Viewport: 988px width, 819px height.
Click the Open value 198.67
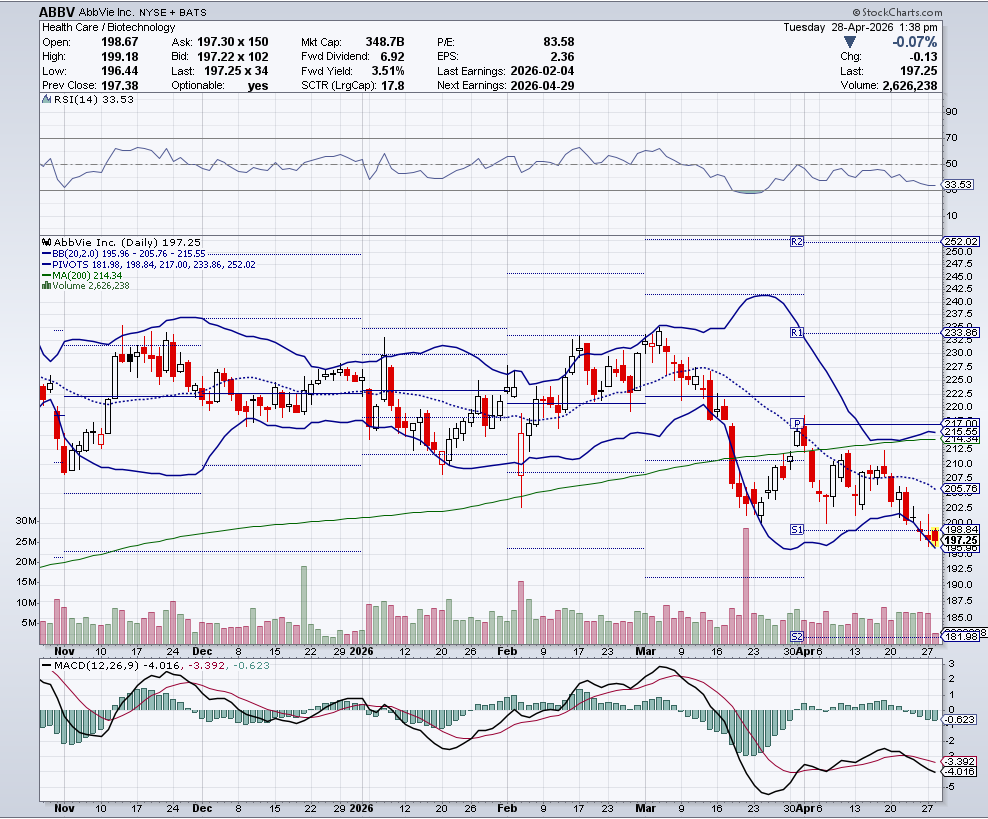(119, 42)
